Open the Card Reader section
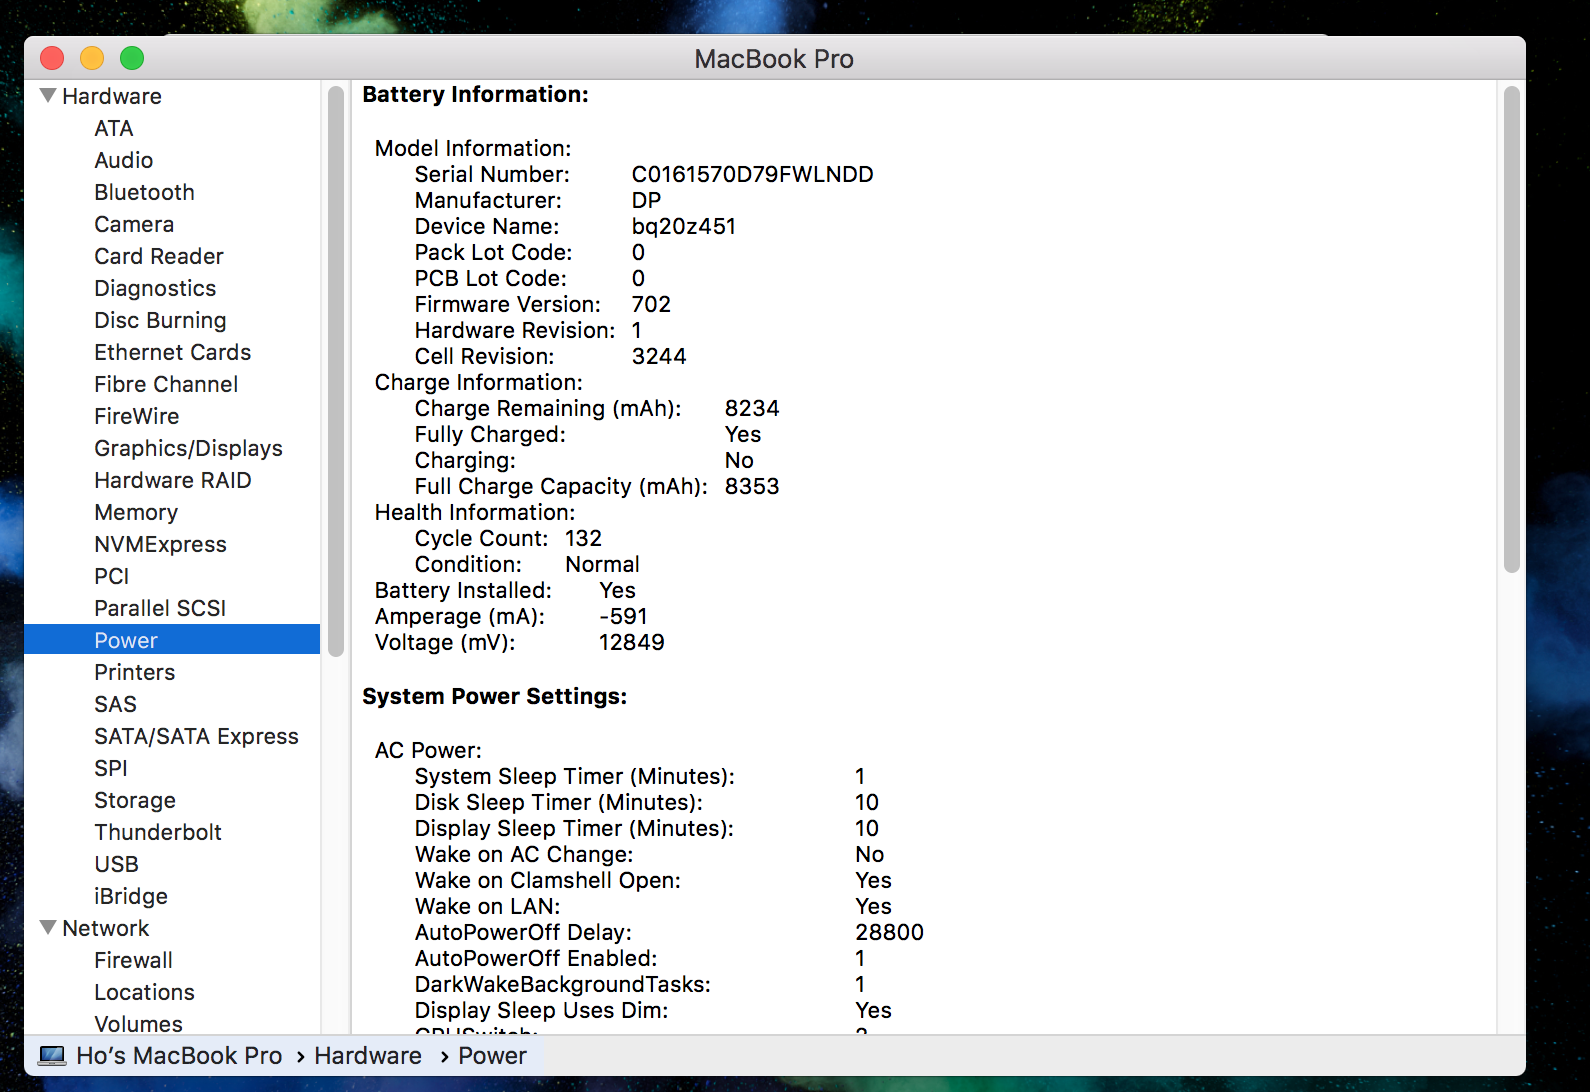The height and width of the screenshot is (1092, 1590). coord(159,256)
